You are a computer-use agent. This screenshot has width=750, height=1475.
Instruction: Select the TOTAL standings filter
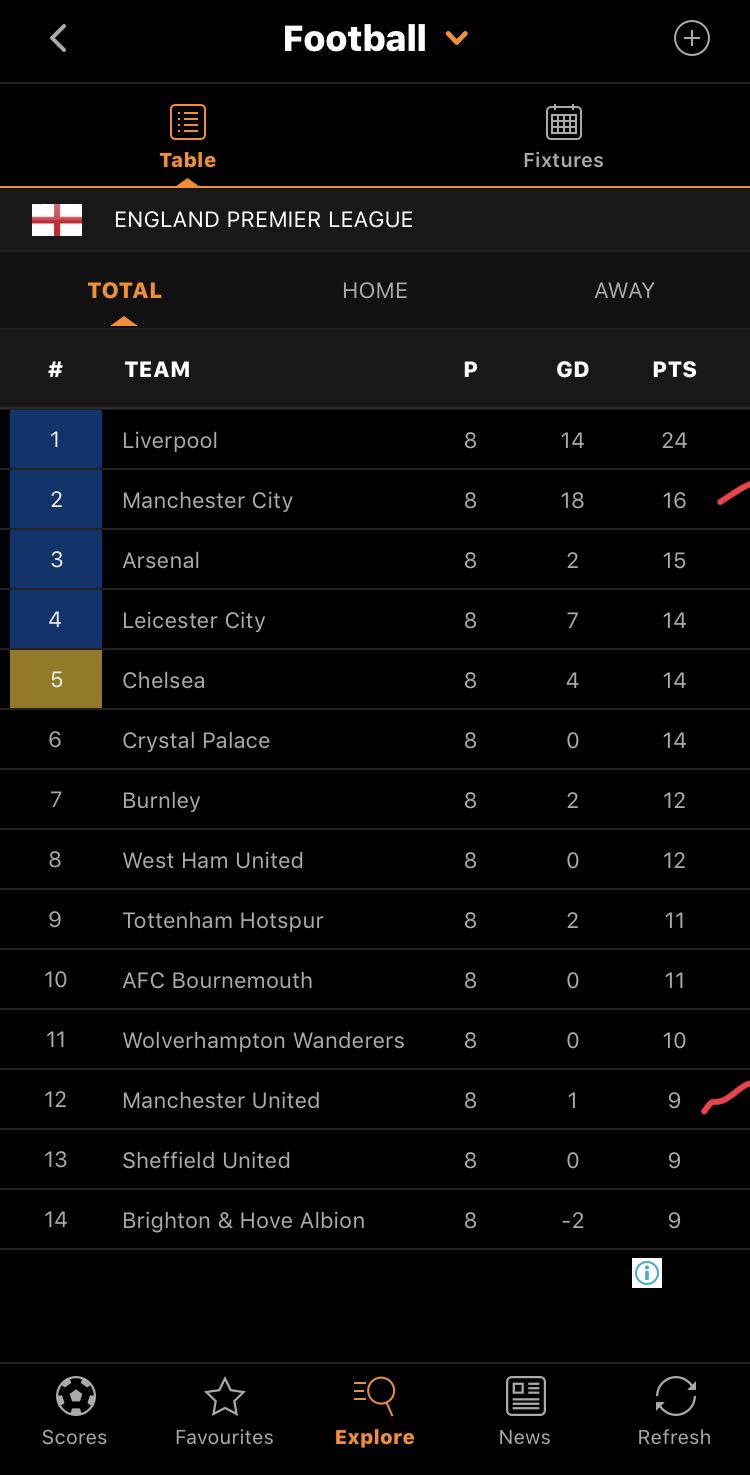click(x=125, y=291)
